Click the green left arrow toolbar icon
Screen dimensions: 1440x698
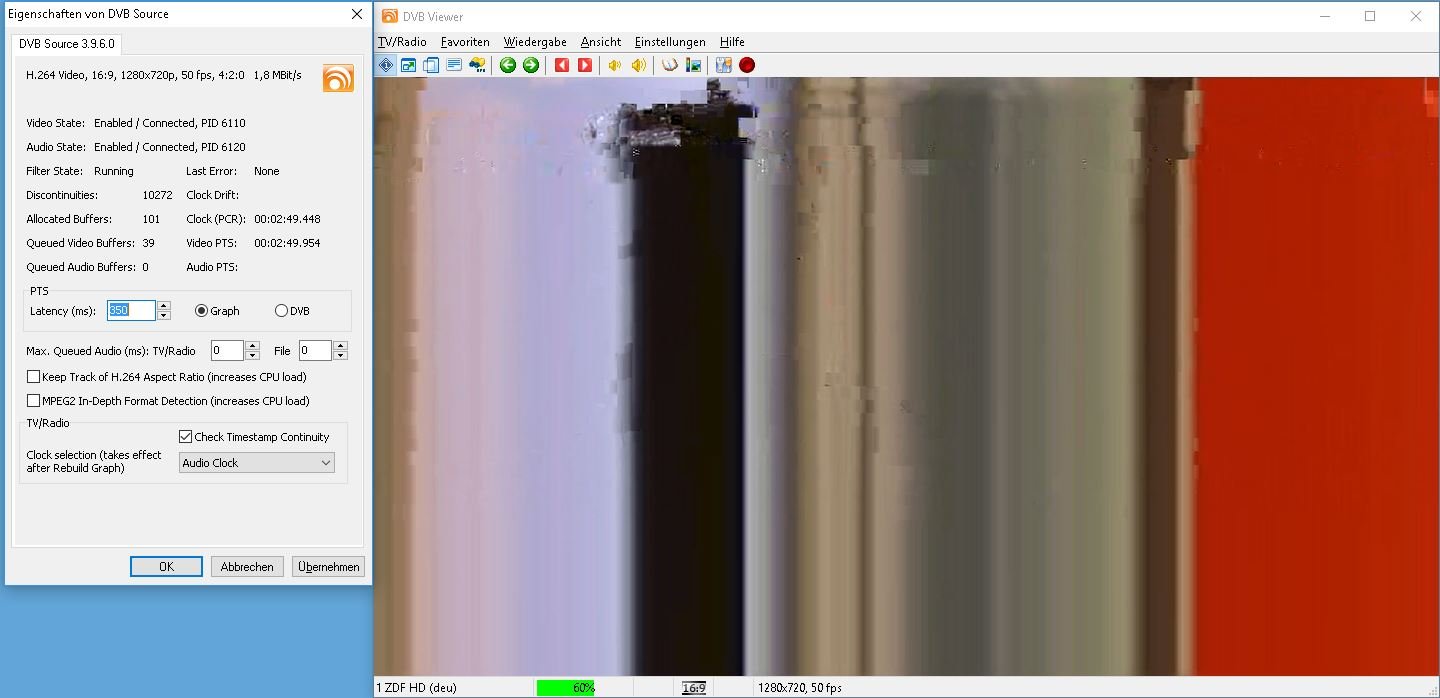pyautogui.click(x=508, y=65)
